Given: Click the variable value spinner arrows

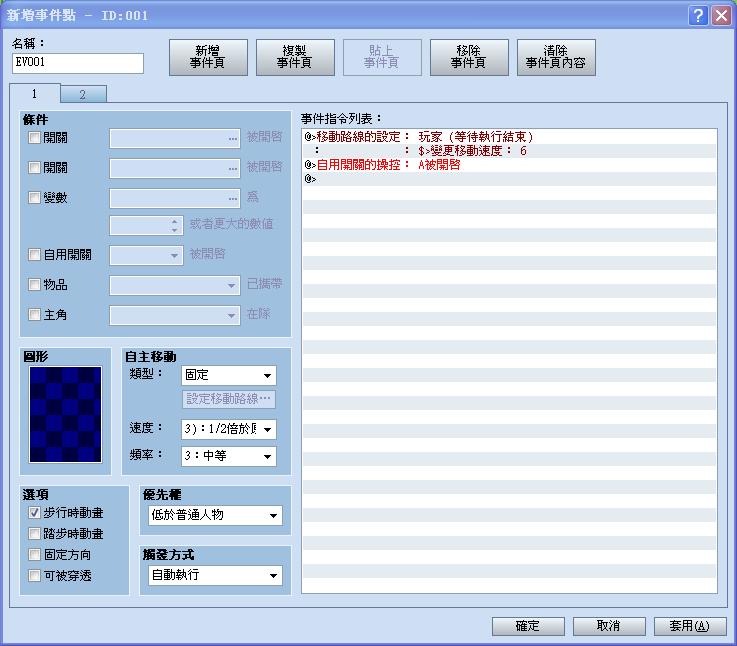Looking at the screenshot, I should [174, 225].
